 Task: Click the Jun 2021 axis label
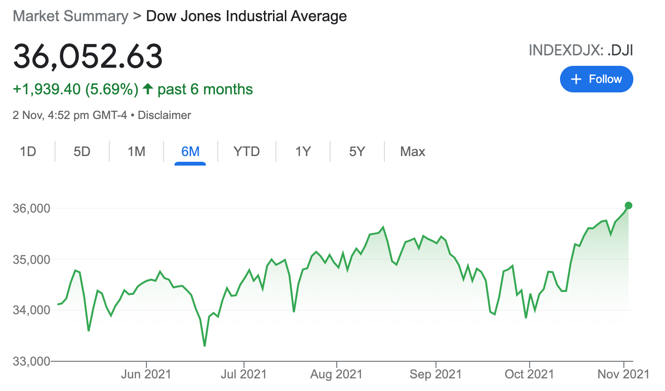click(x=146, y=374)
